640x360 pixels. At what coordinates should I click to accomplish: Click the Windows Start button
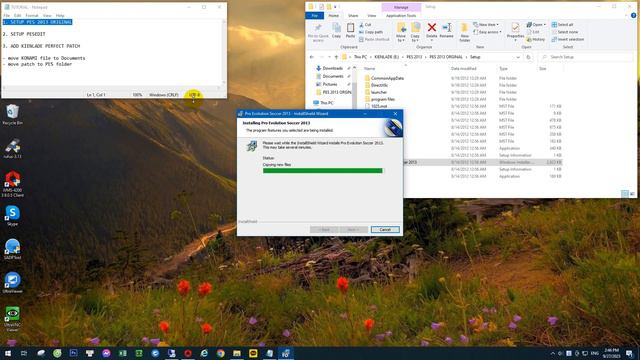pos(8,353)
